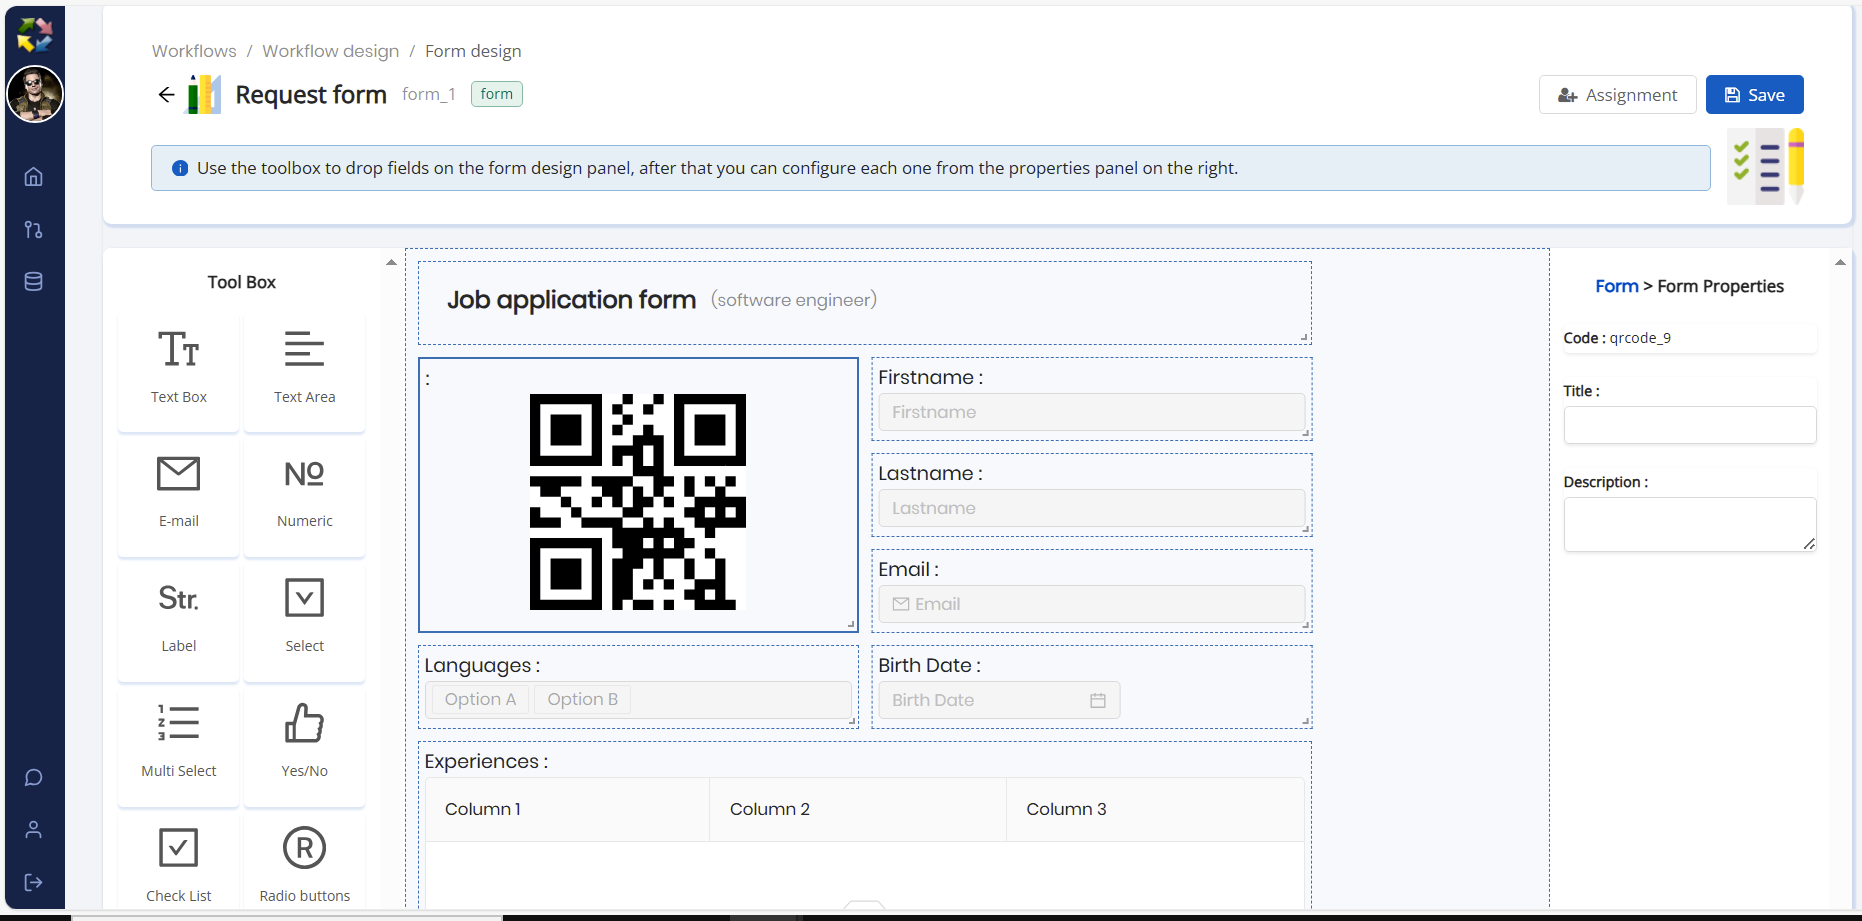
Task: Click the database icon in sidebar
Action: [x=33, y=281]
